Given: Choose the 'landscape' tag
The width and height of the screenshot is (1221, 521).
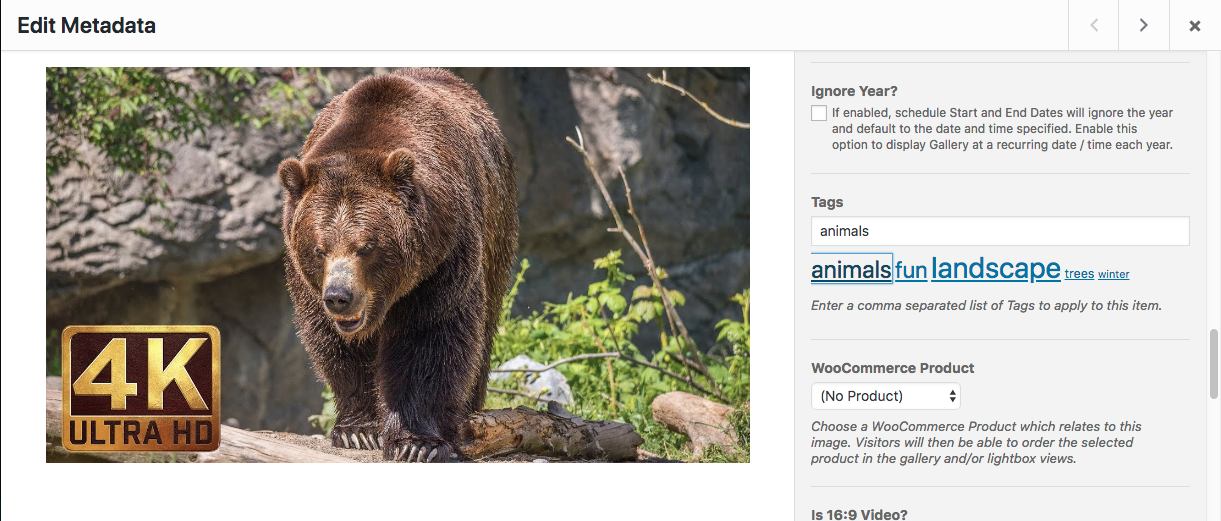Looking at the screenshot, I should point(995,268).
